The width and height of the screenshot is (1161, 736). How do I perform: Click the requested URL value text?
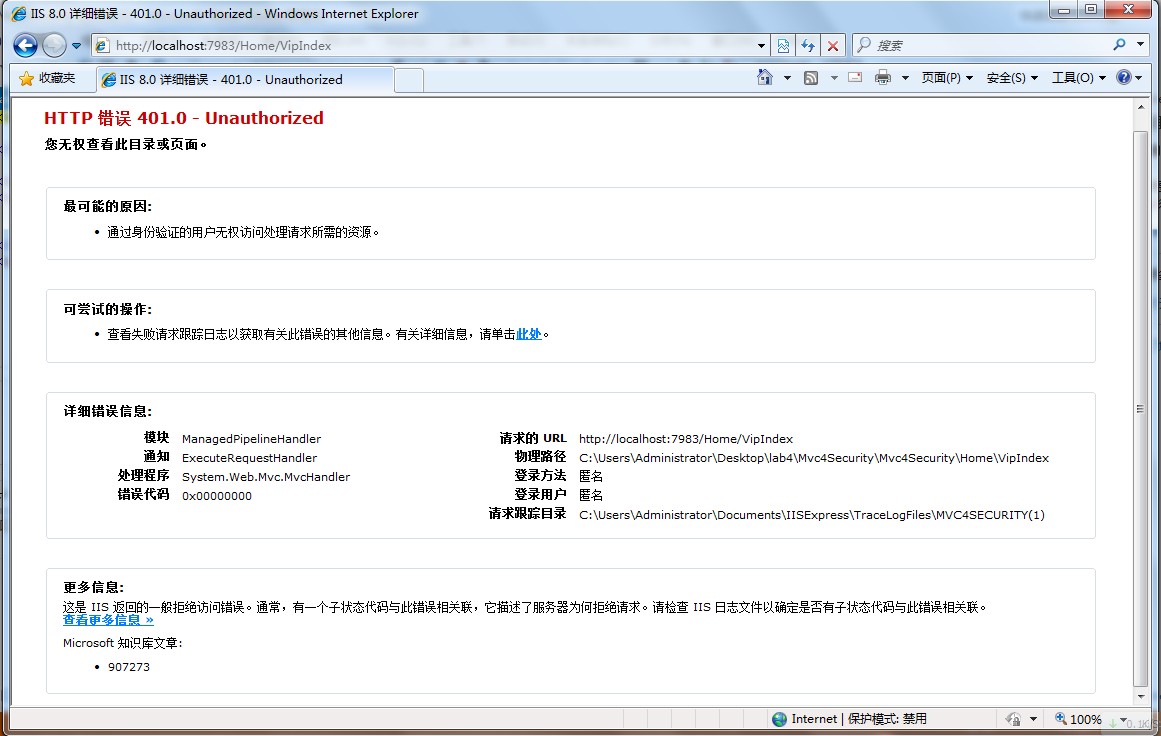[x=686, y=439]
